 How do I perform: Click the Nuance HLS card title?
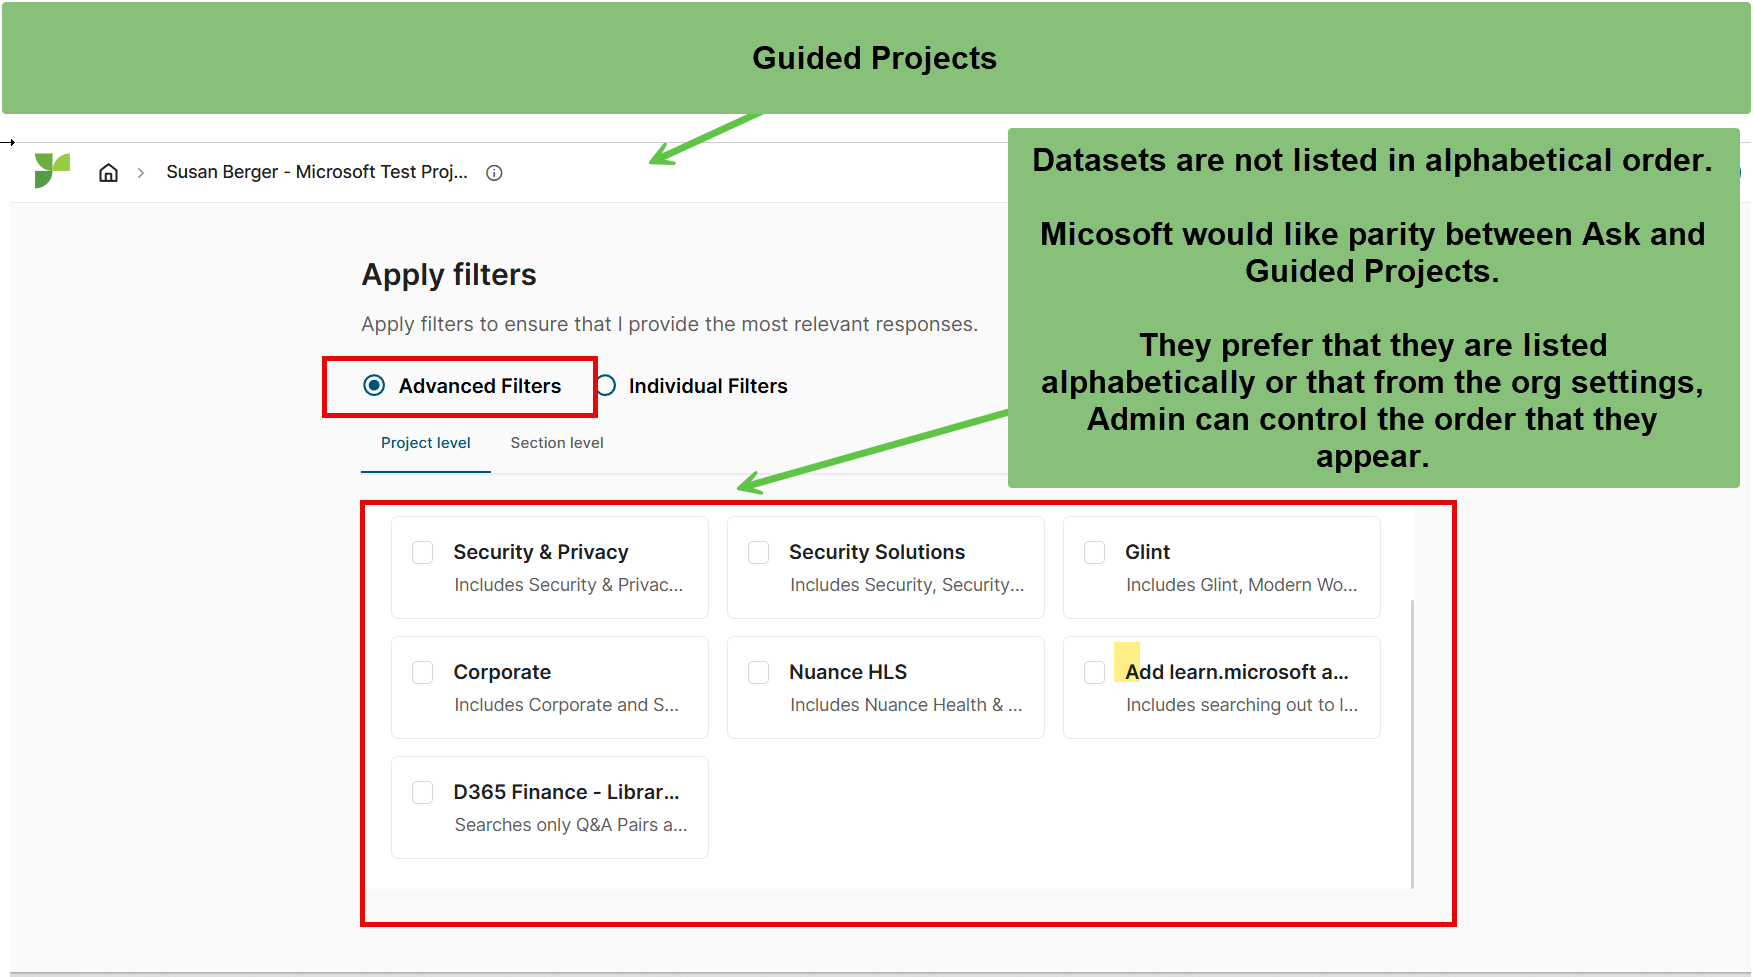[848, 672]
